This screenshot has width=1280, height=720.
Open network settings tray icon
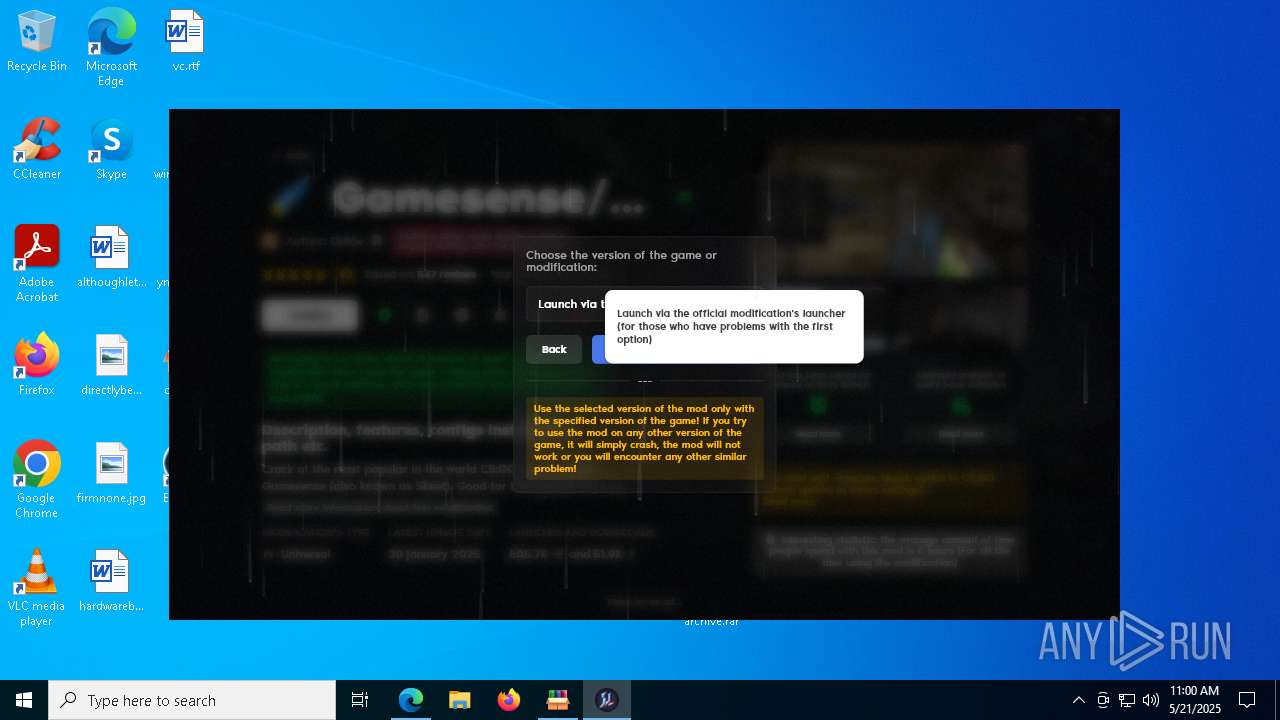1127,700
